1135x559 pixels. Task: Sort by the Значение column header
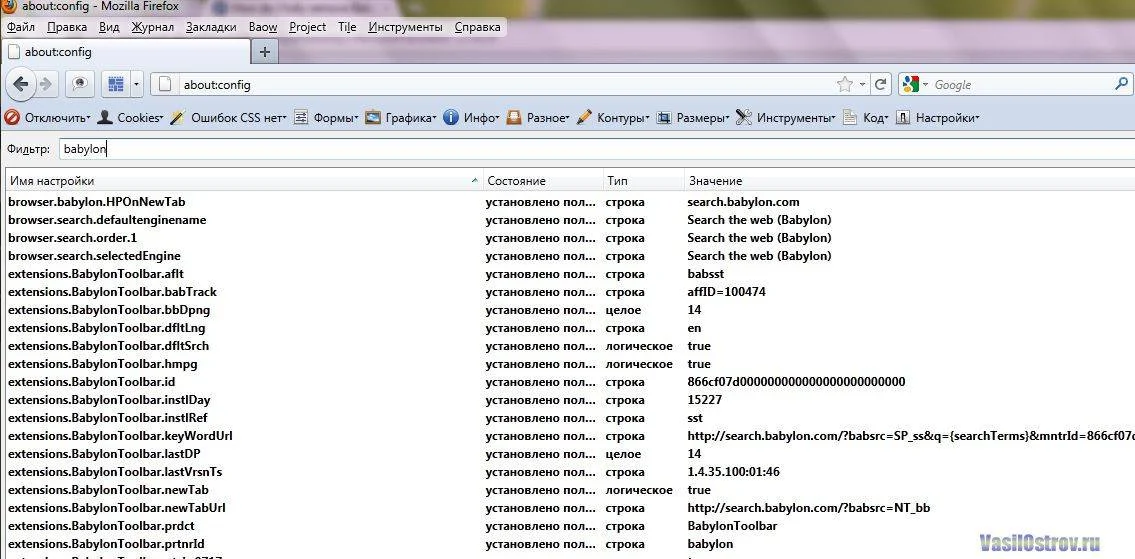point(909,181)
